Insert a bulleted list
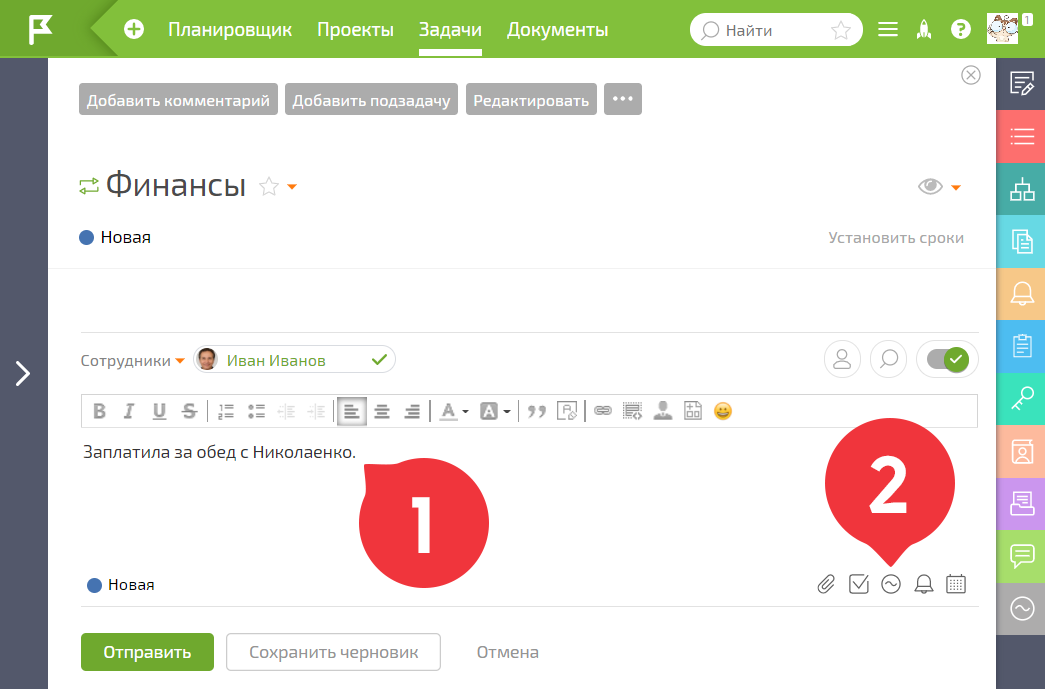The width and height of the screenshot is (1045, 689). point(257,411)
